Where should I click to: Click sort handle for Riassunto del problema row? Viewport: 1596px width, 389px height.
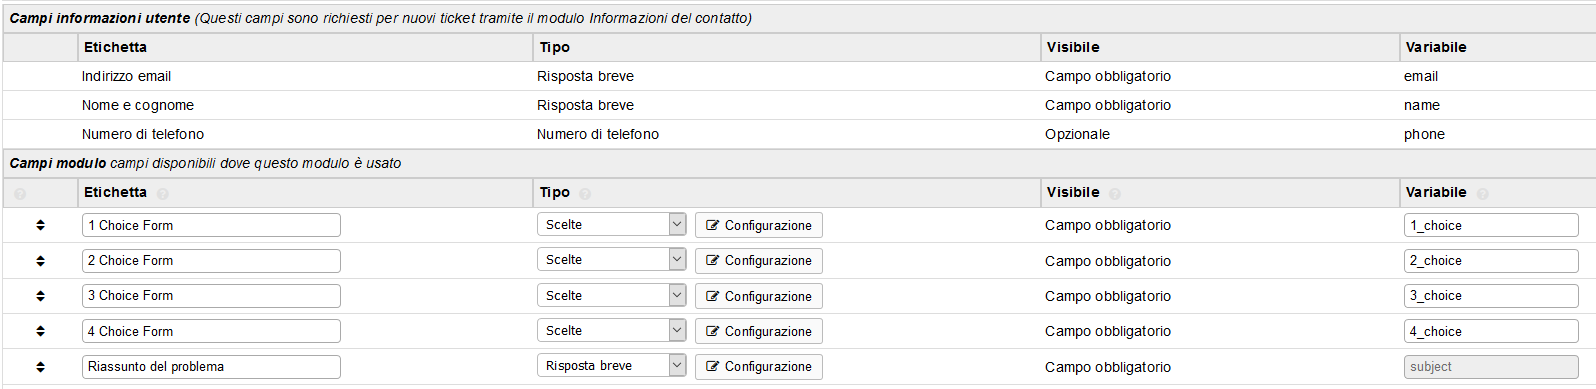click(40, 367)
